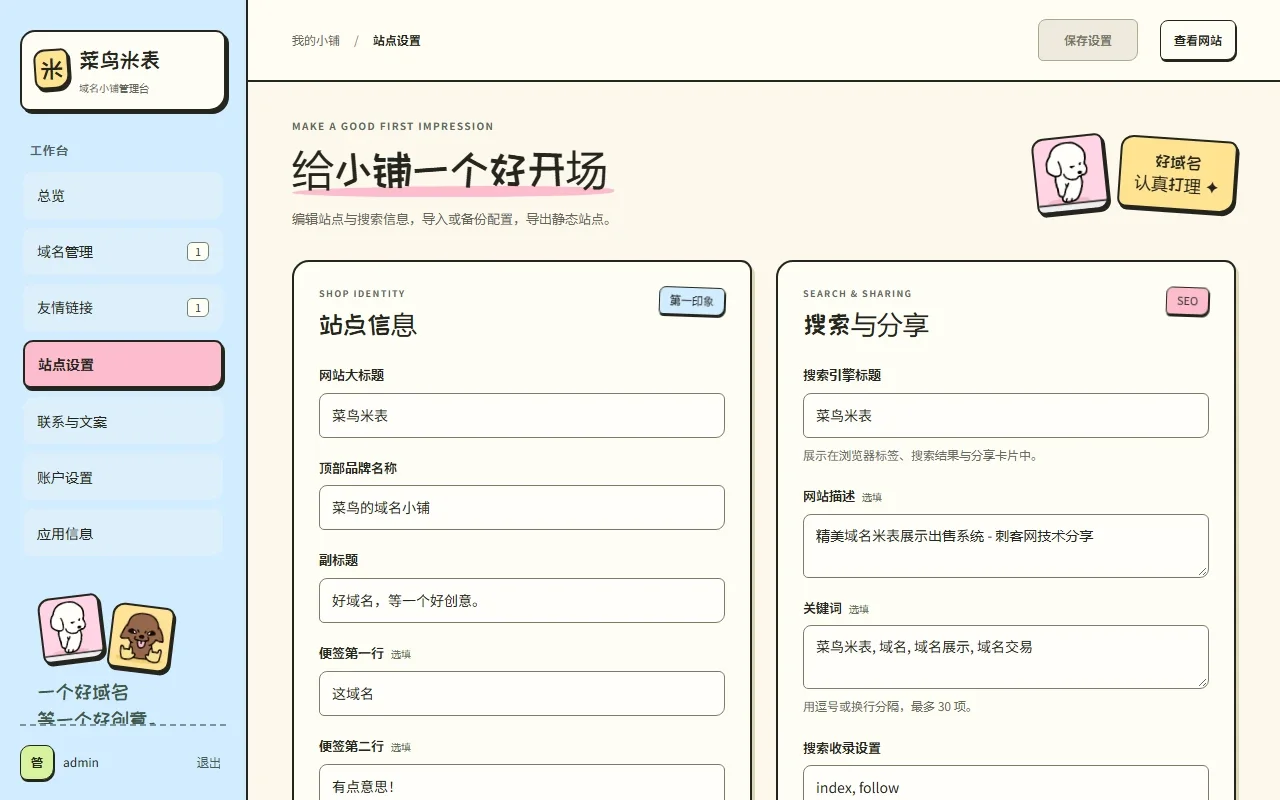Screen dimensions: 1280x800
Task: Click hint text 用逗号或换行分隔，最多 30 项。
Action: 888,706
